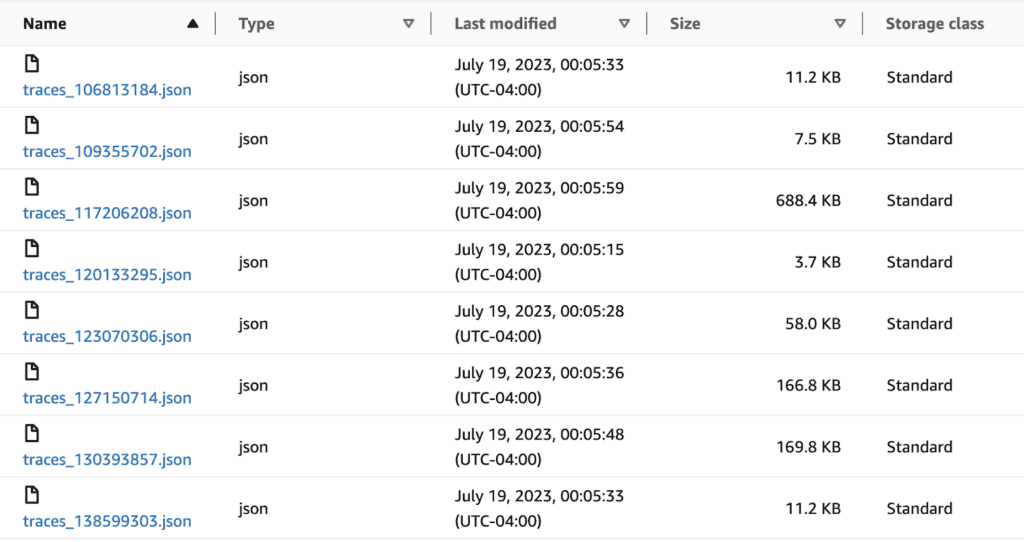The width and height of the screenshot is (1024, 542).
Task: Click file icon above traces_109355702.json
Action: [x=31, y=125]
